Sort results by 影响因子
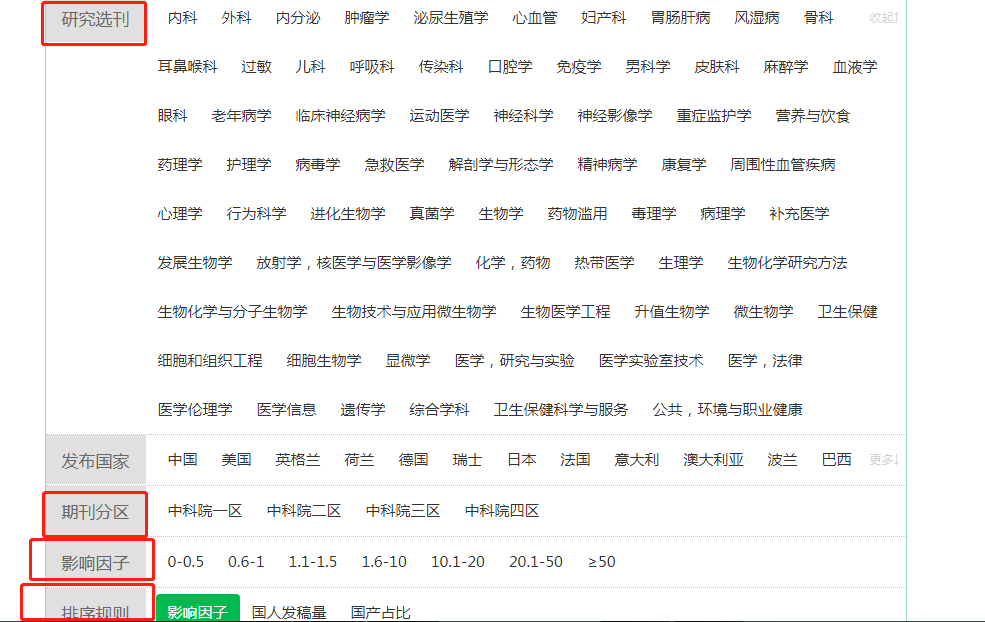Viewport: 985px width, 622px height. 197,611
